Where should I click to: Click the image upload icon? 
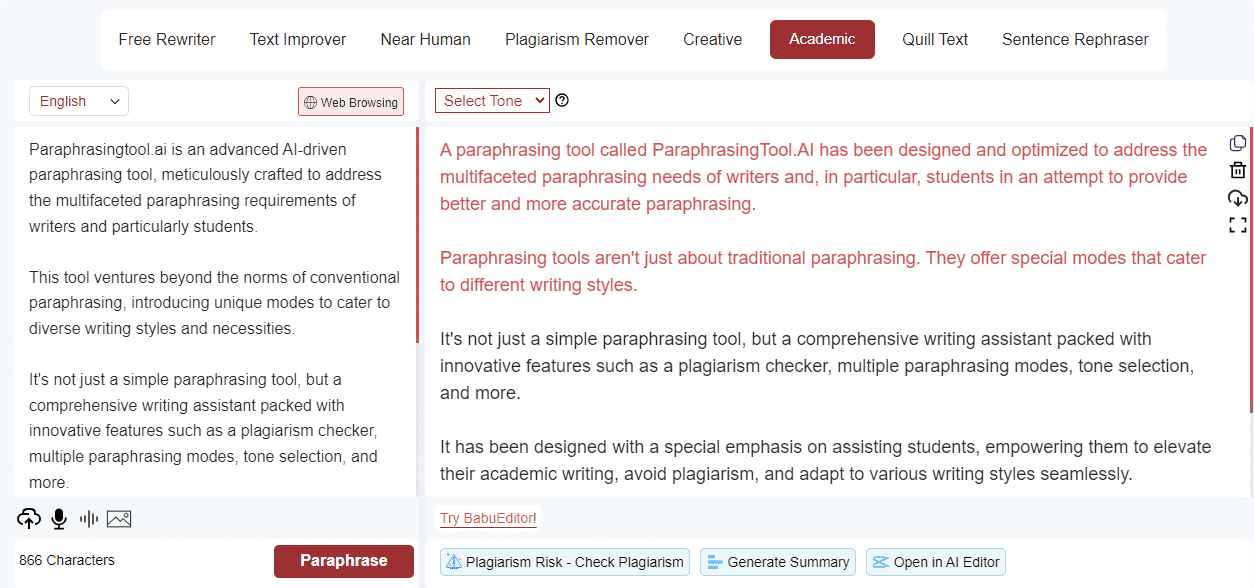pos(119,519)
